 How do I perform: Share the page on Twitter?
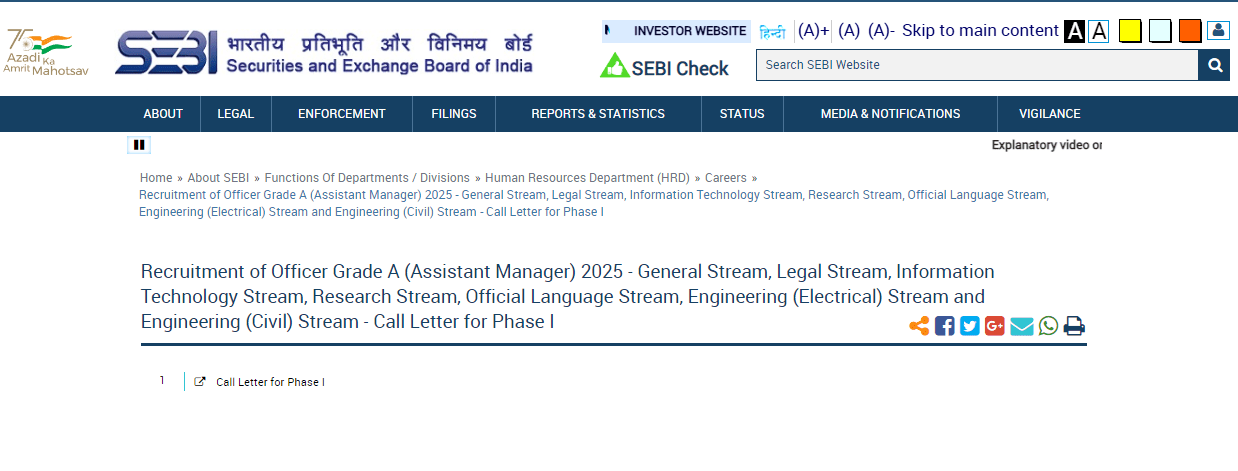969,326
